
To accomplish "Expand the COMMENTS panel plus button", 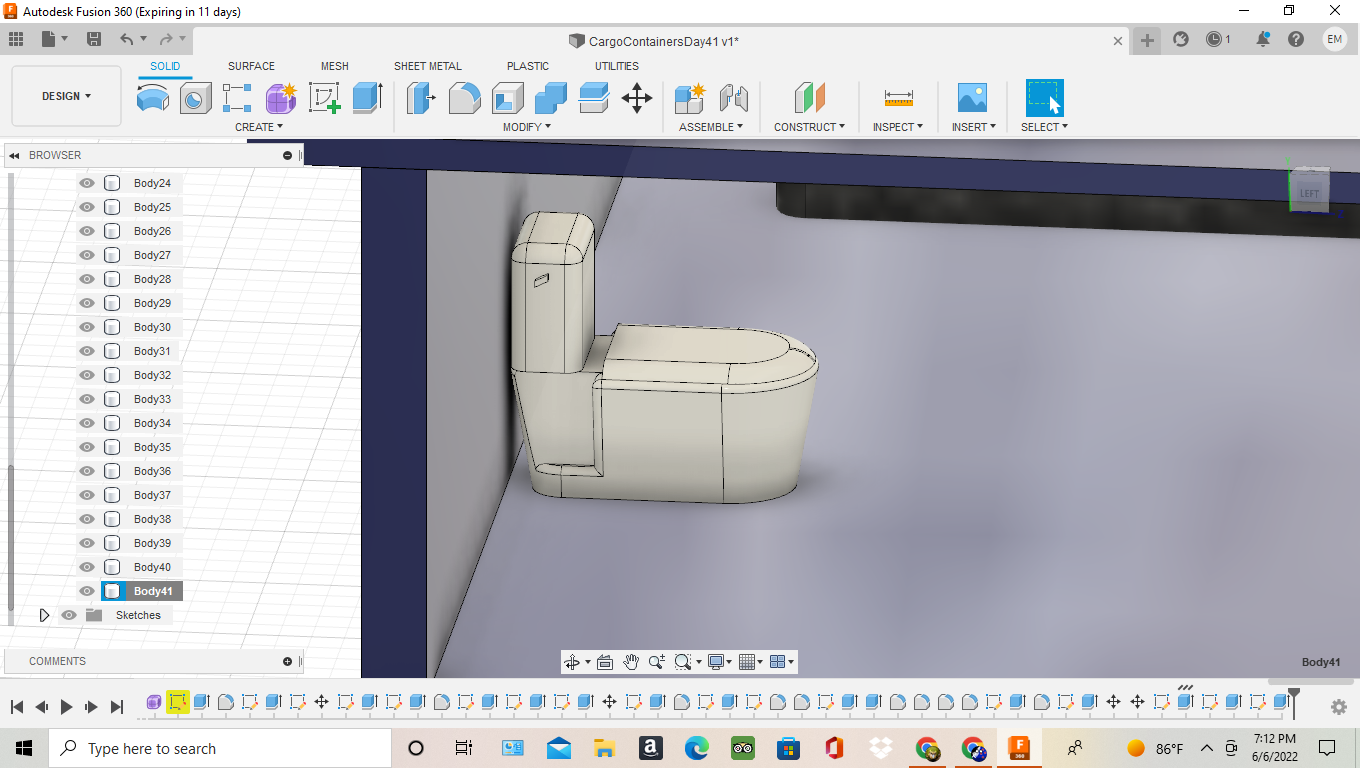I will [x=288, y=661].
